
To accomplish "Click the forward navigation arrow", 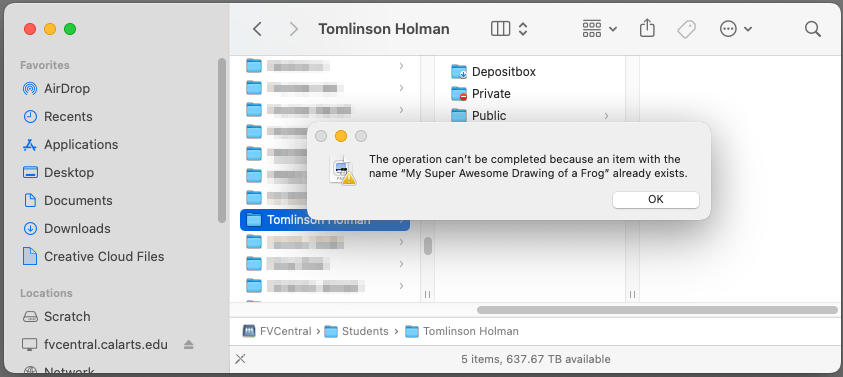I will coord(294,29).
